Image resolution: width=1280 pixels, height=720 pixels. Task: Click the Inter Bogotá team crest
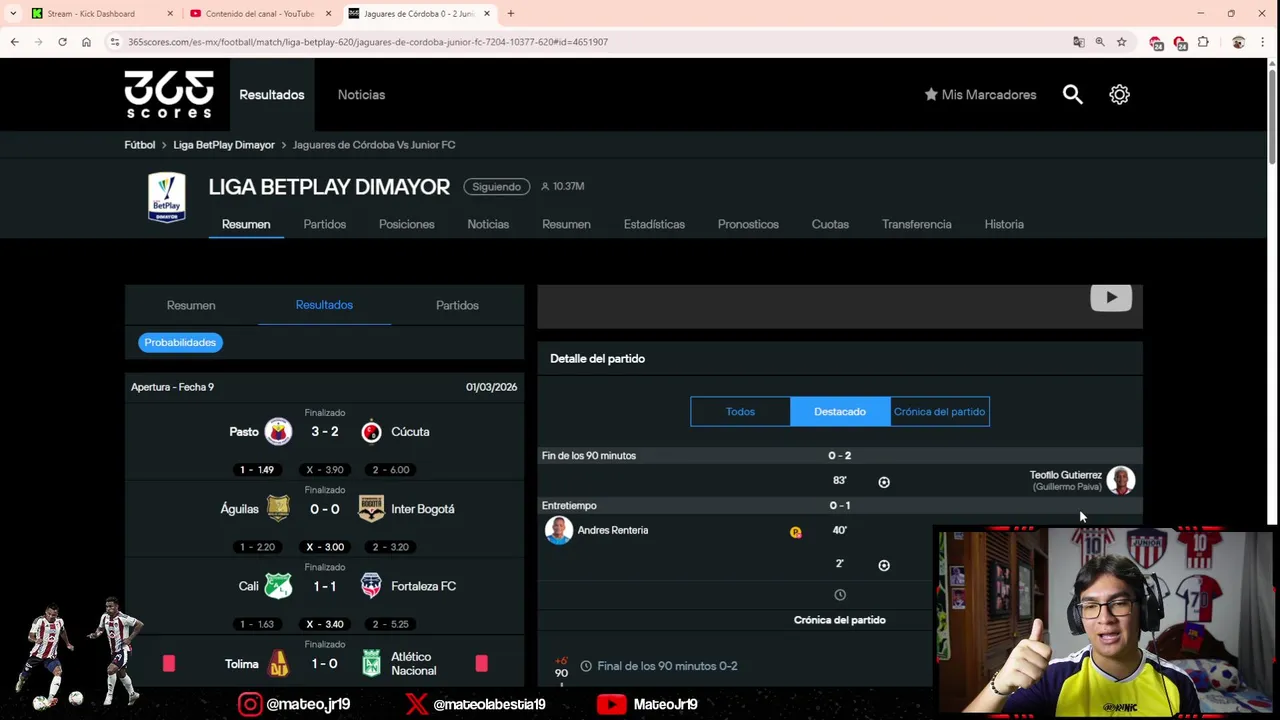click(x=371, y=508)
